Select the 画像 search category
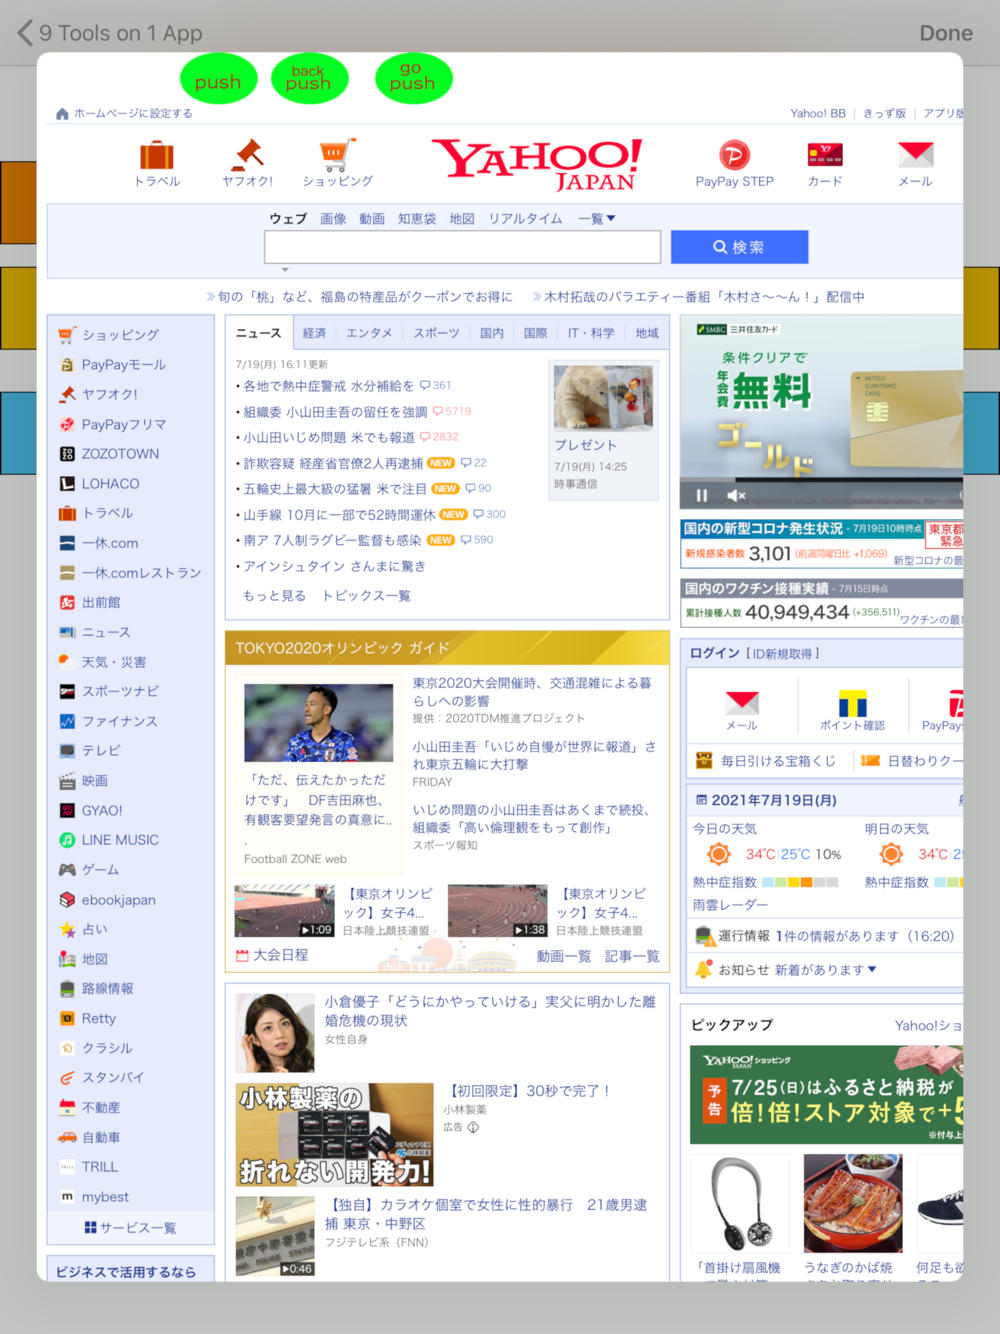1000x1334 pixels. 333,218
